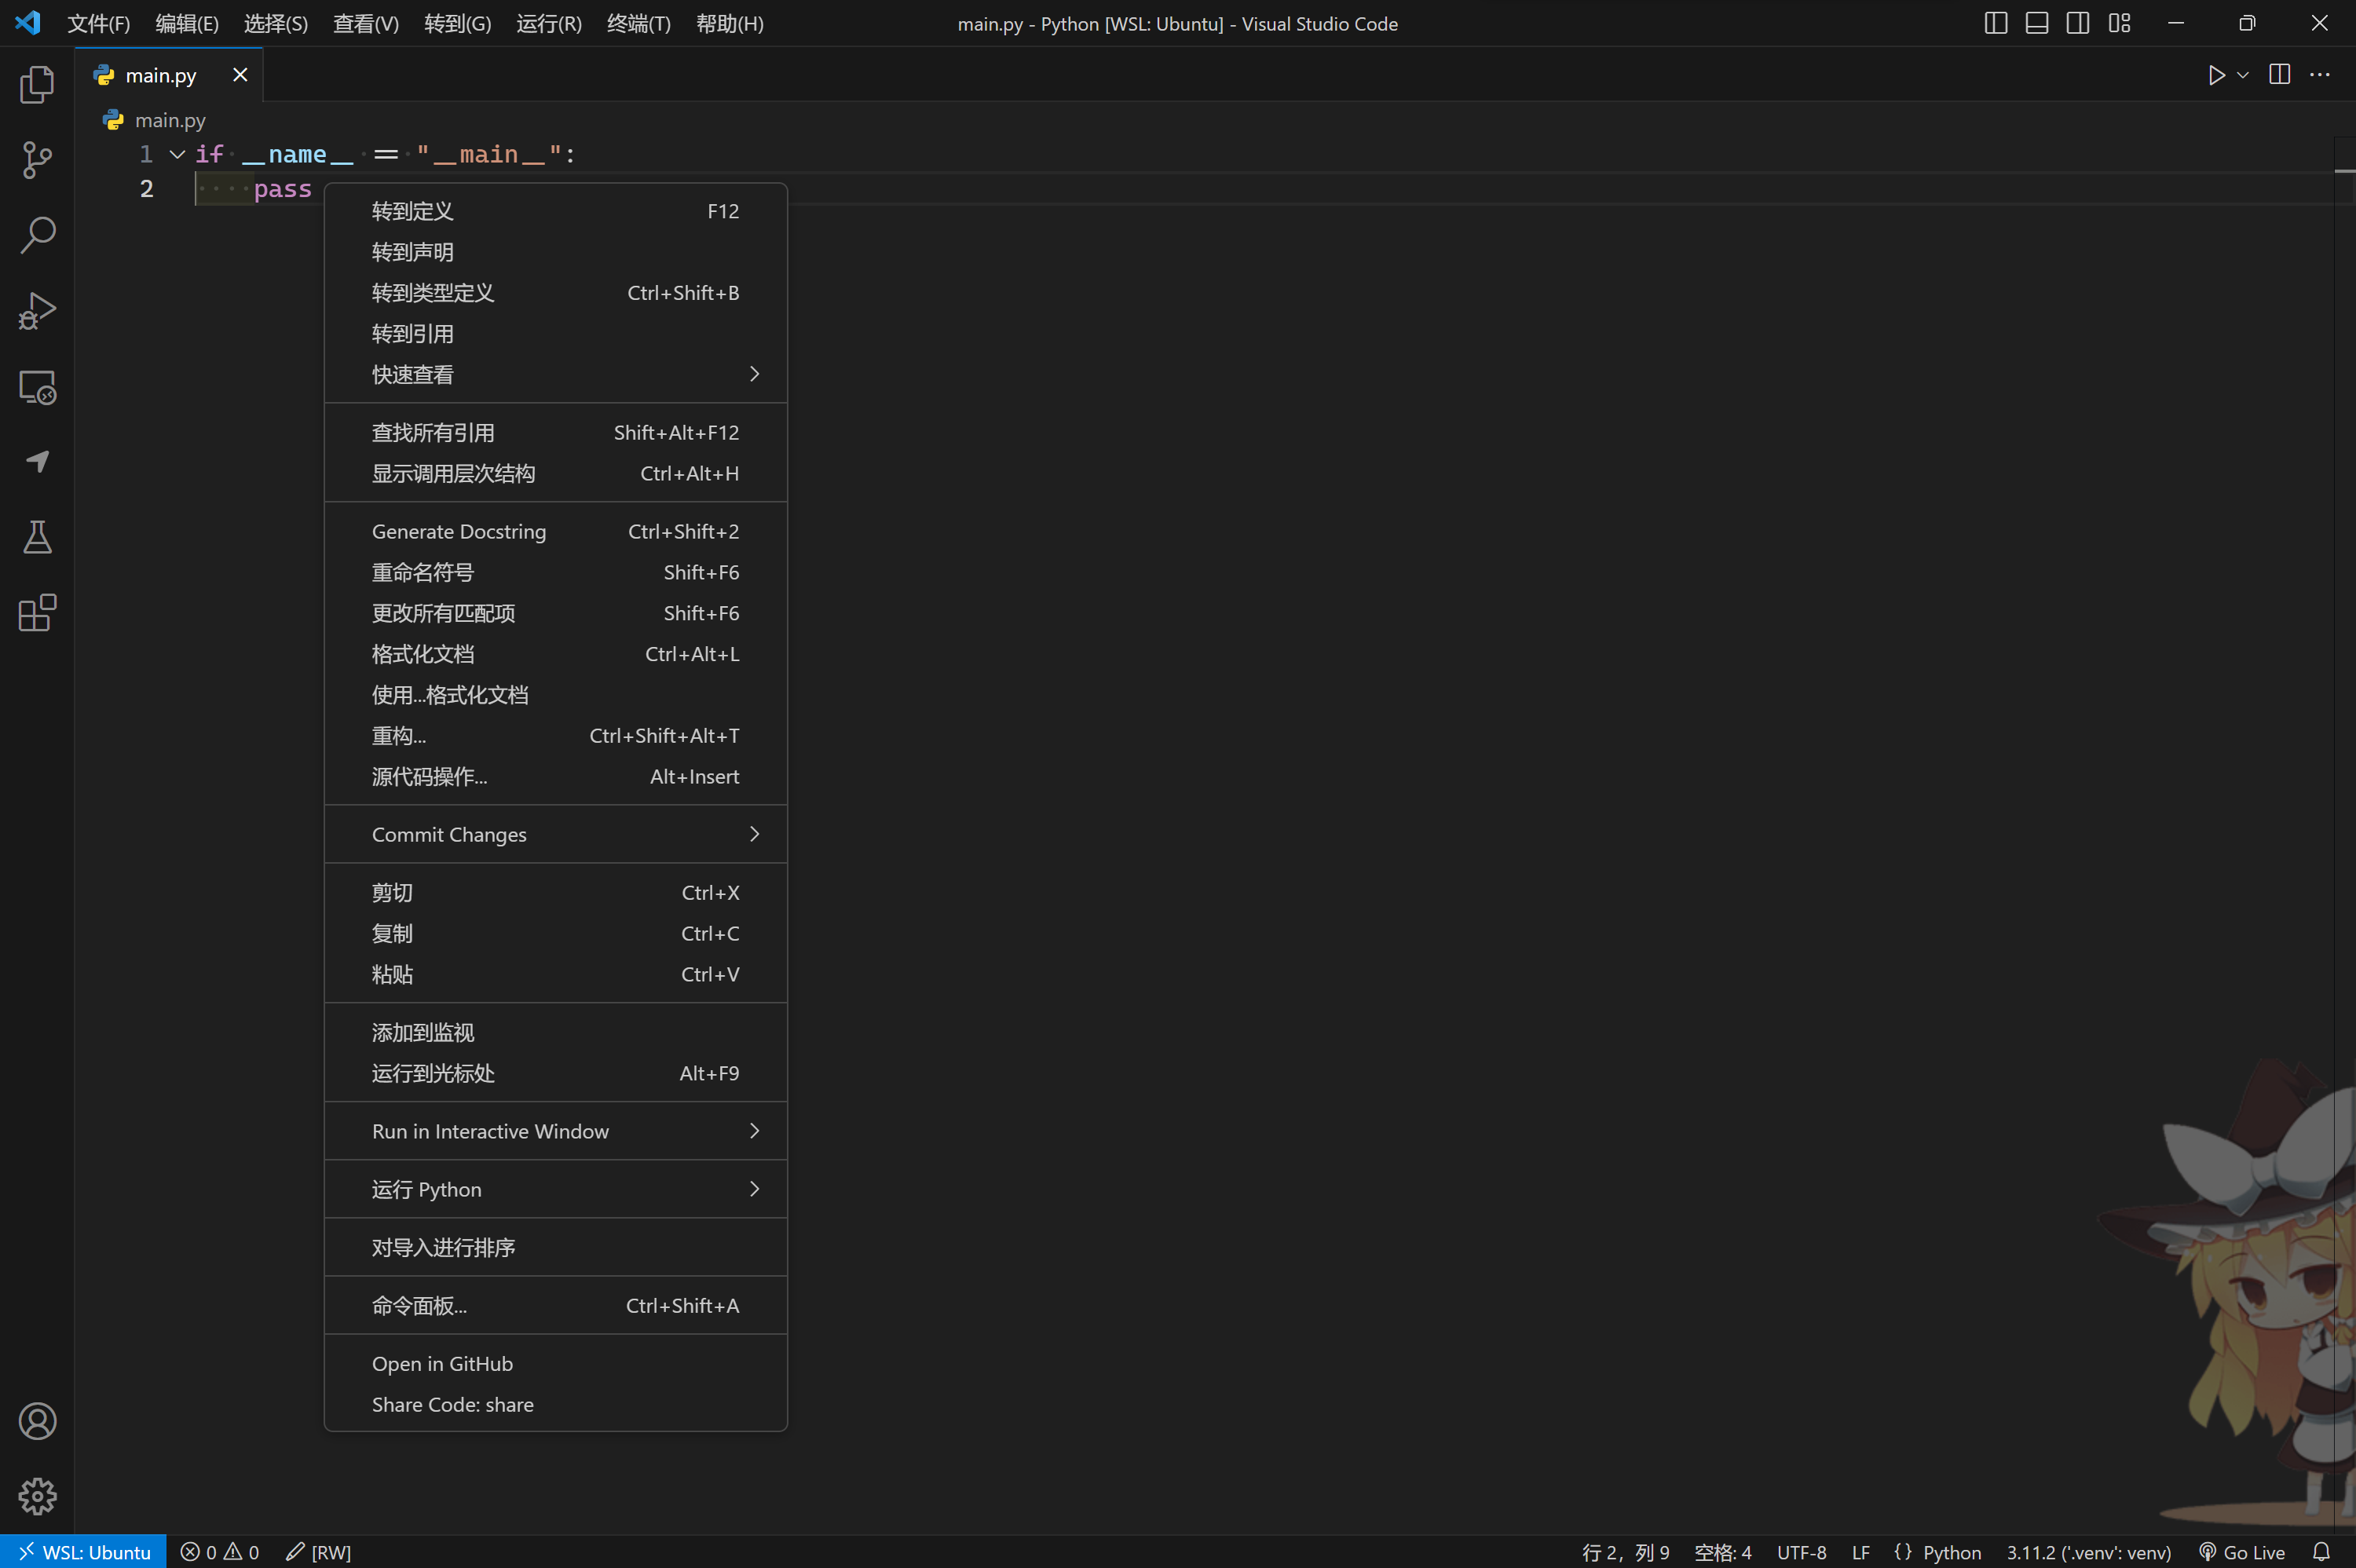
Task: Click the Testing flask icon in sidebar
Action: click(x=37, y=537)
